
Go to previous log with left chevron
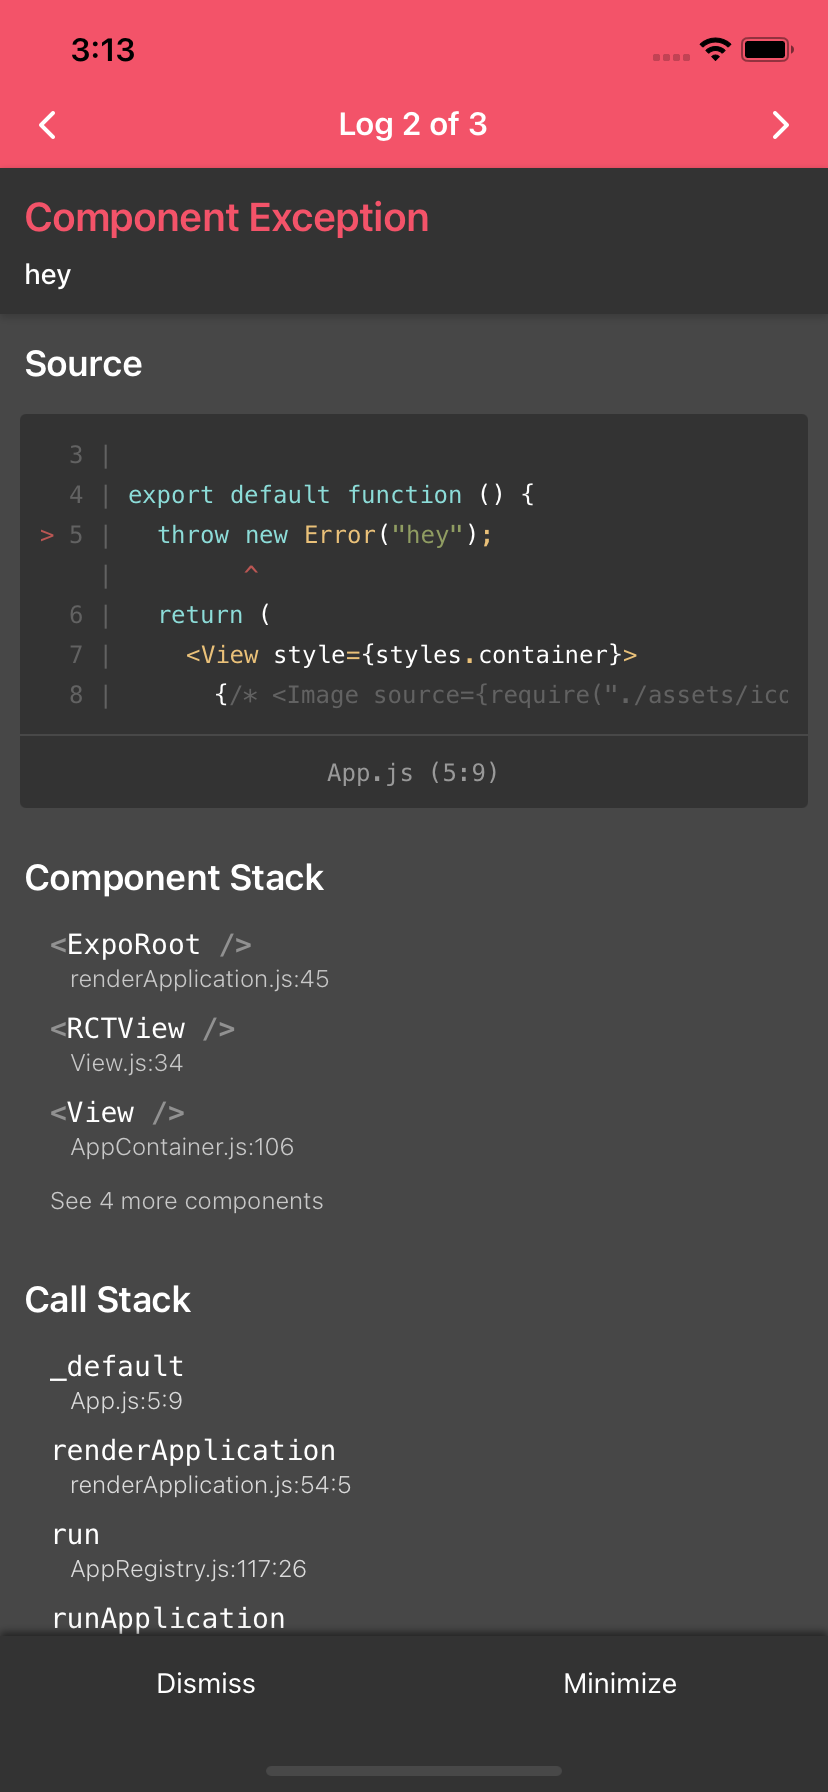47,125
